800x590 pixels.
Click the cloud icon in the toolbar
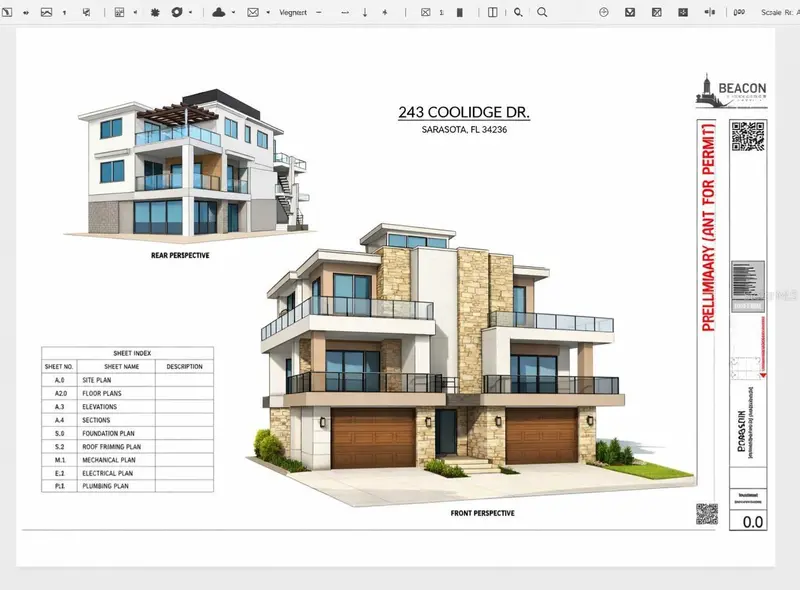coord(219,12)
